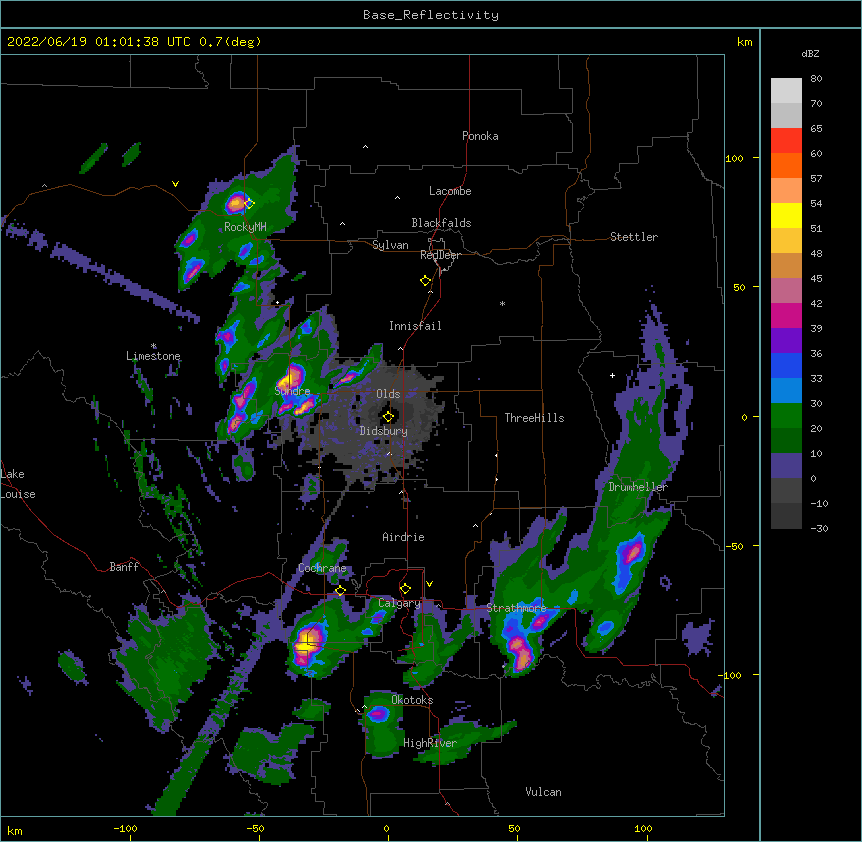Click the HighRiver town label
This screenshot has height=842, width=862.
point(430,743)
